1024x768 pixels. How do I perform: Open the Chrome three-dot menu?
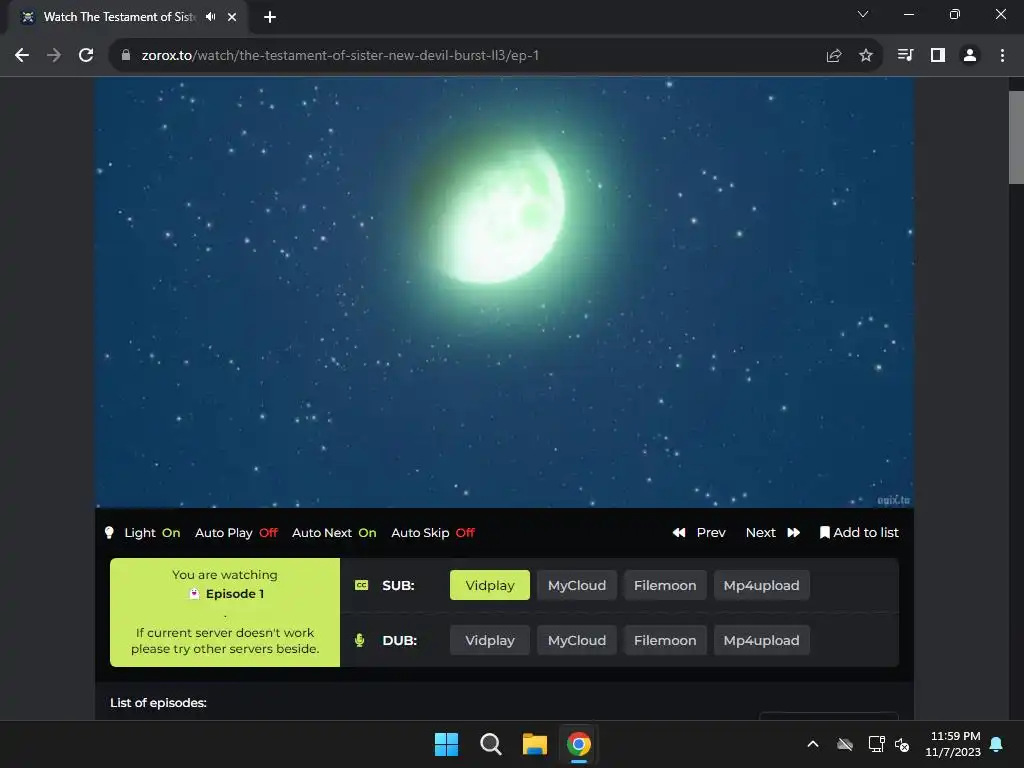coord(1002,56)
